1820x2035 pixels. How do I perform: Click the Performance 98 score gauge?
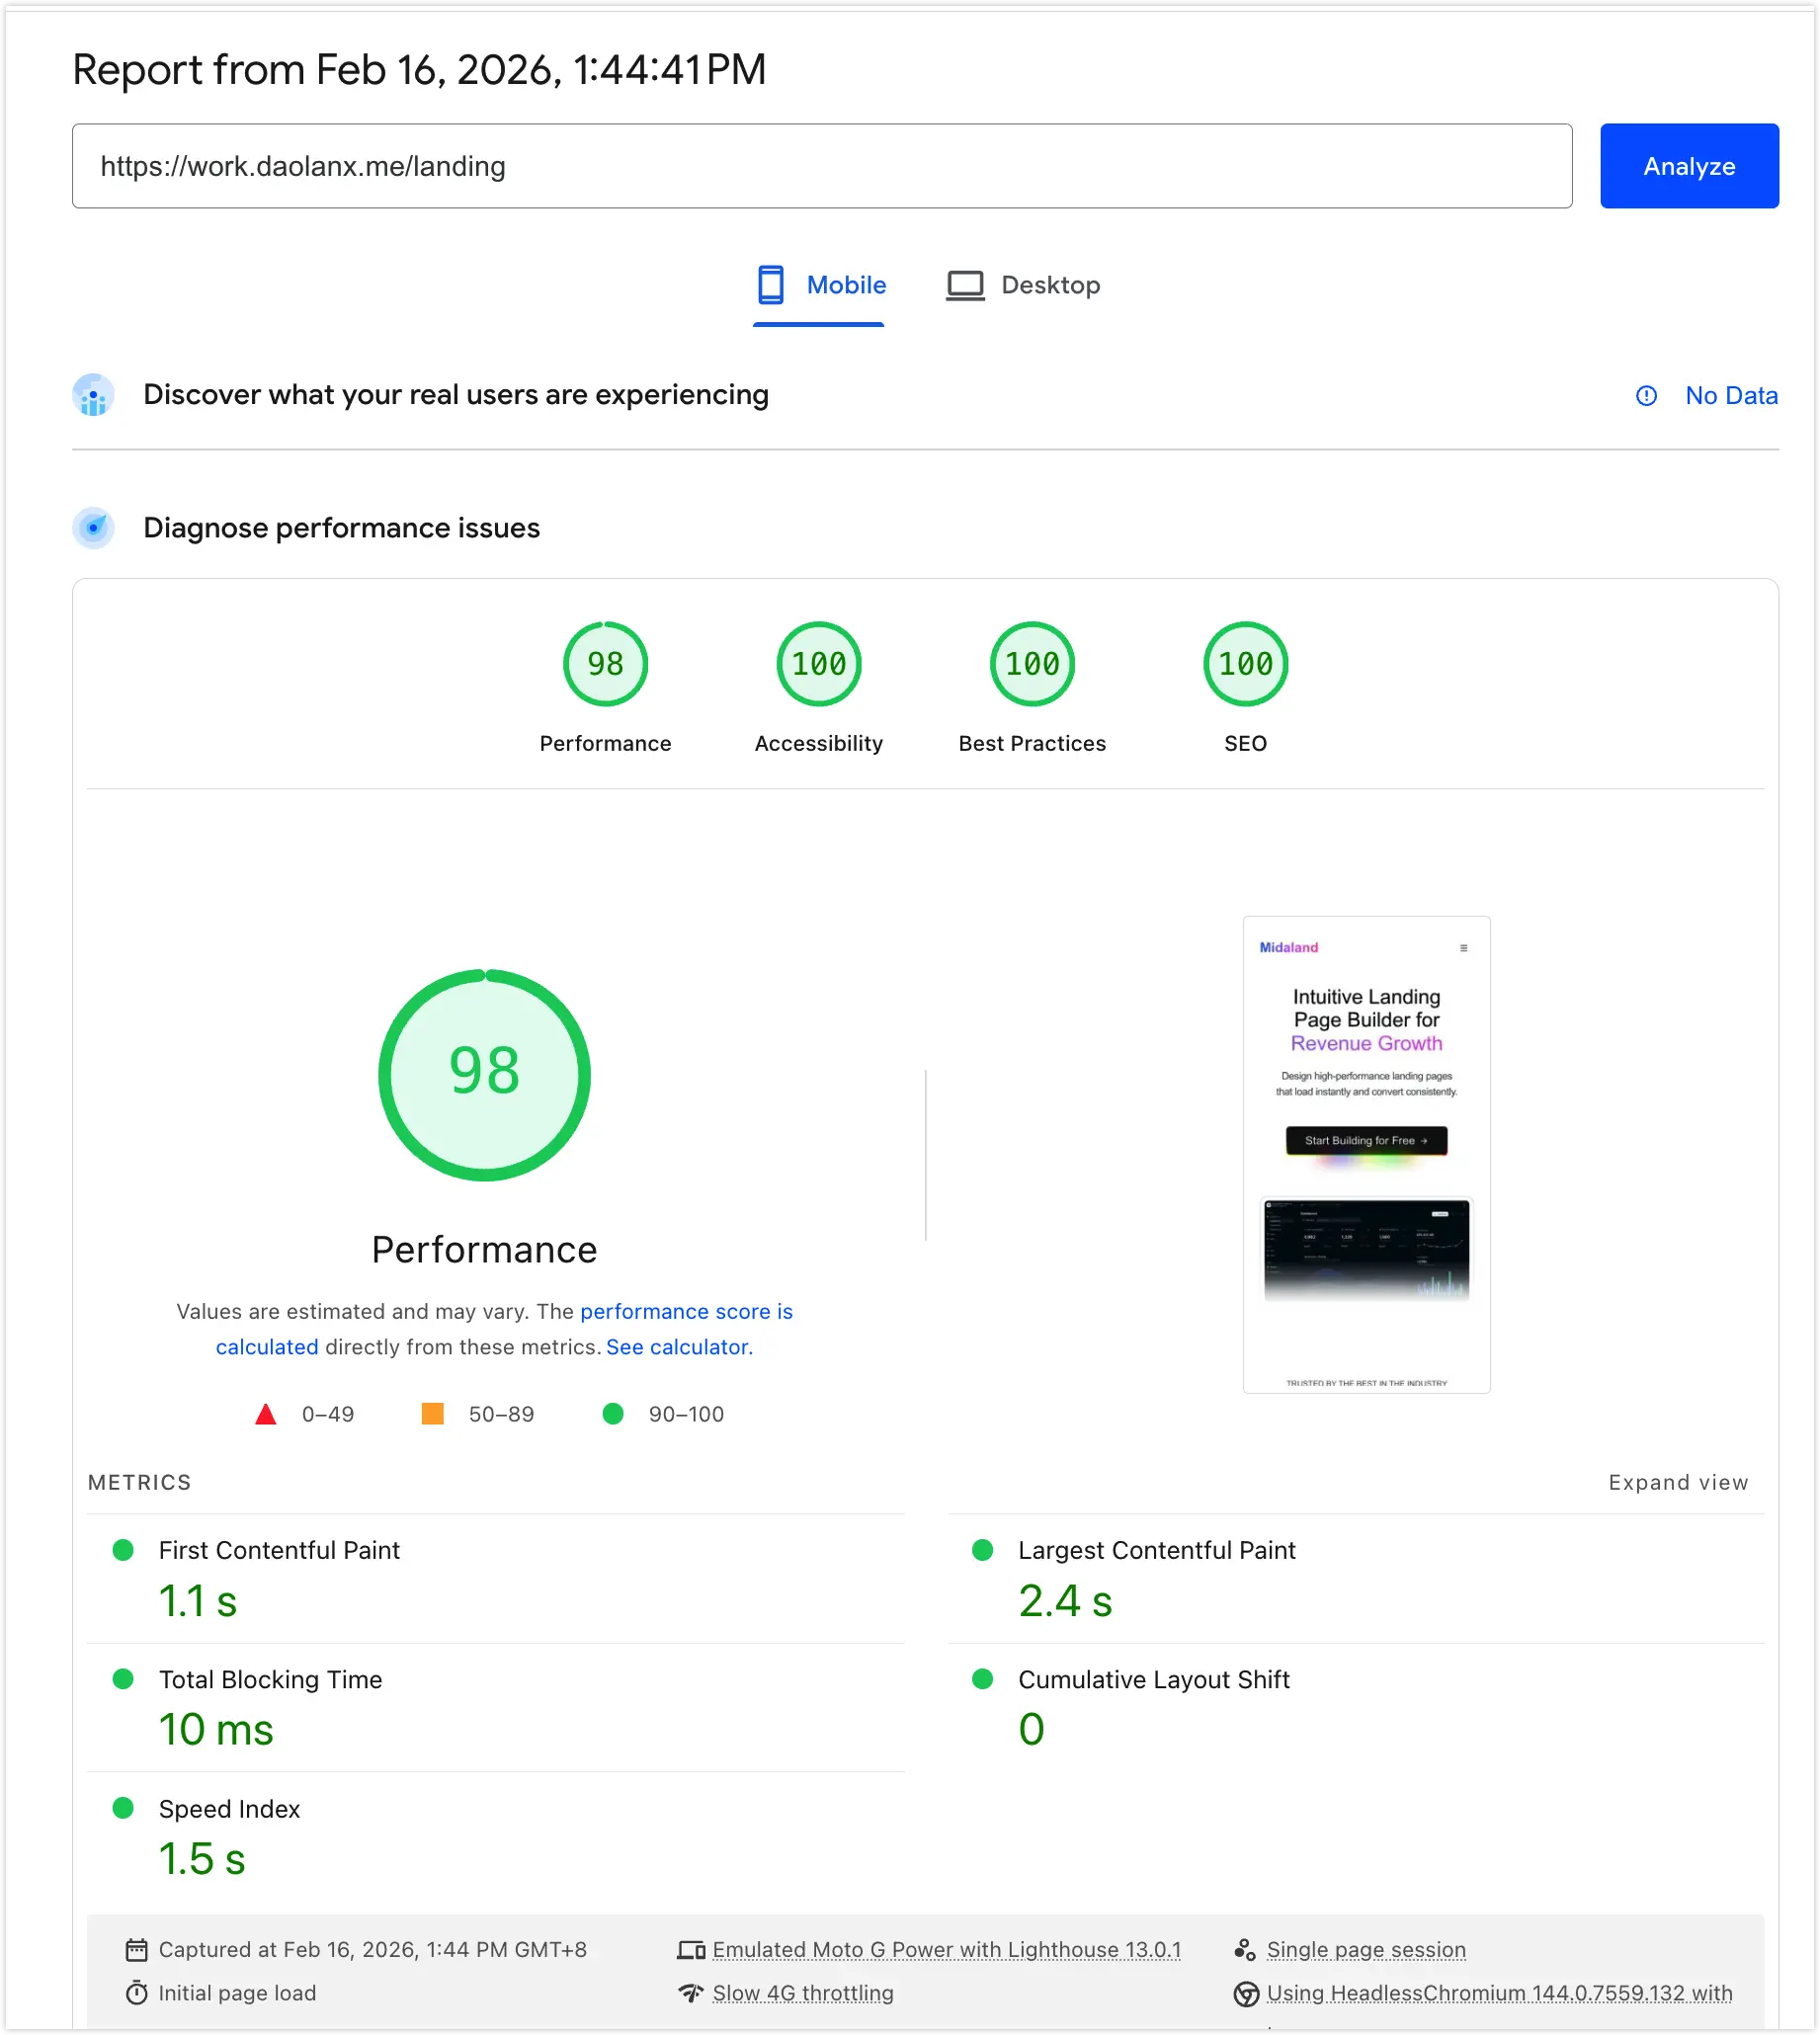pyautogui.click(x=605, y=664)
